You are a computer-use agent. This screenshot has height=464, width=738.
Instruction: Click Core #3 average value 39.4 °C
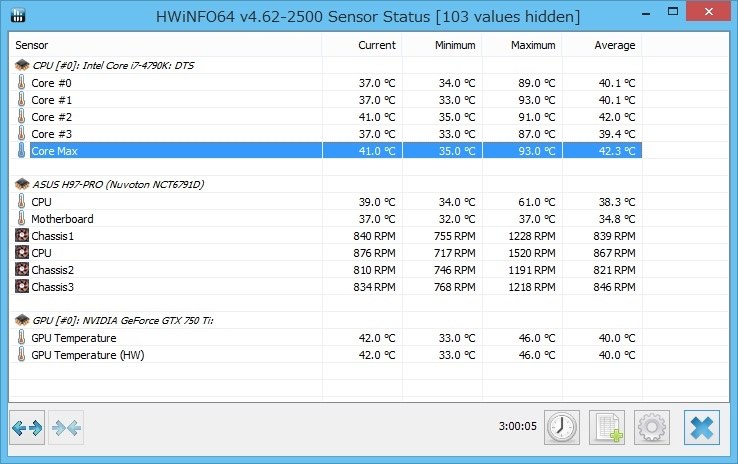click(617, 134)
